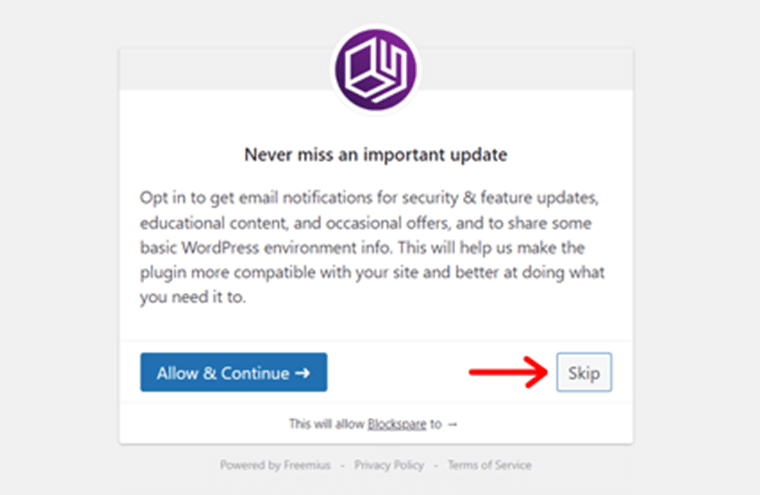
Task: Click the "Never miss an important update" heading
Action: 376,155
